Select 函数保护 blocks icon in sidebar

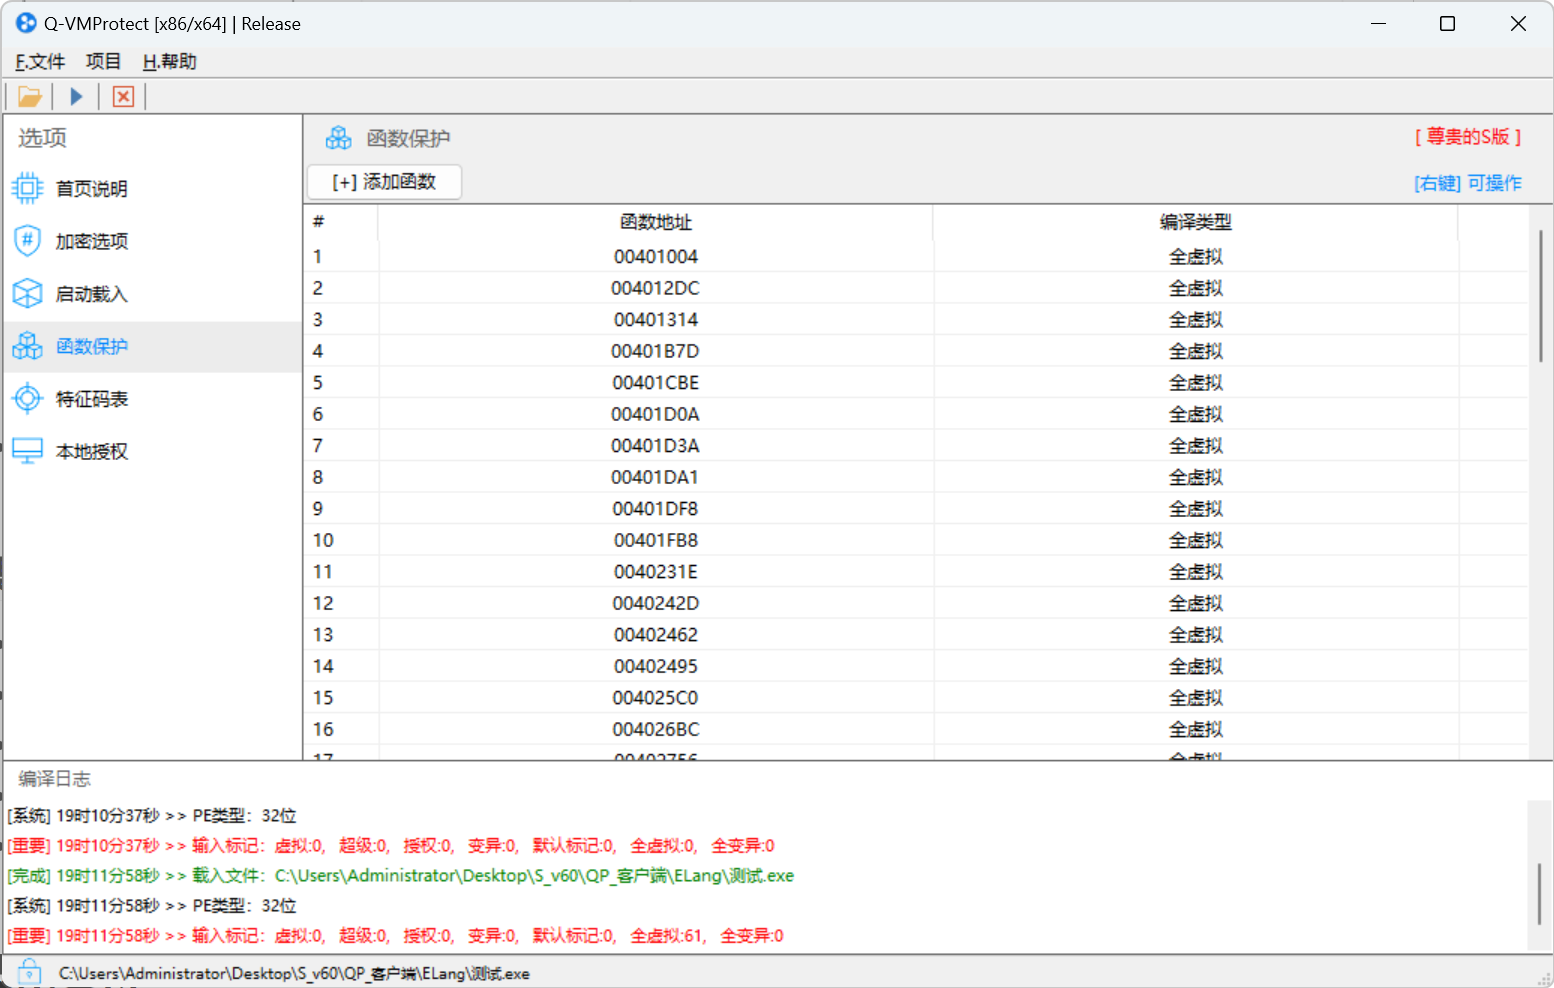pyautogui.click(x=27, y=346)
